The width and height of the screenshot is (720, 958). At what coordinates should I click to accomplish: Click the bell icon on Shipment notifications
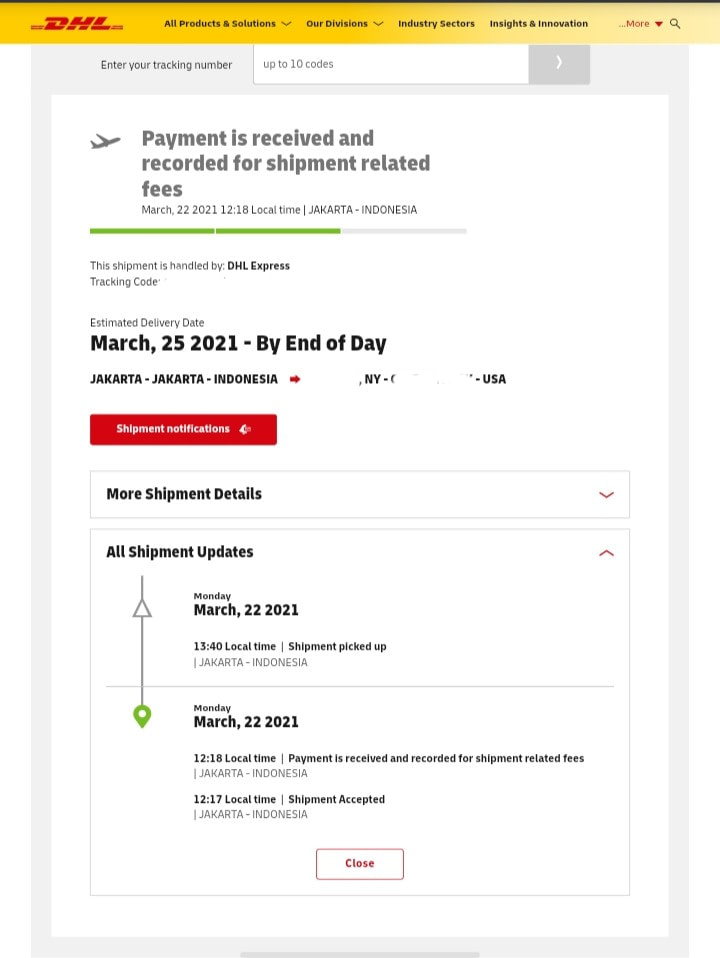(x=245, y=430)
